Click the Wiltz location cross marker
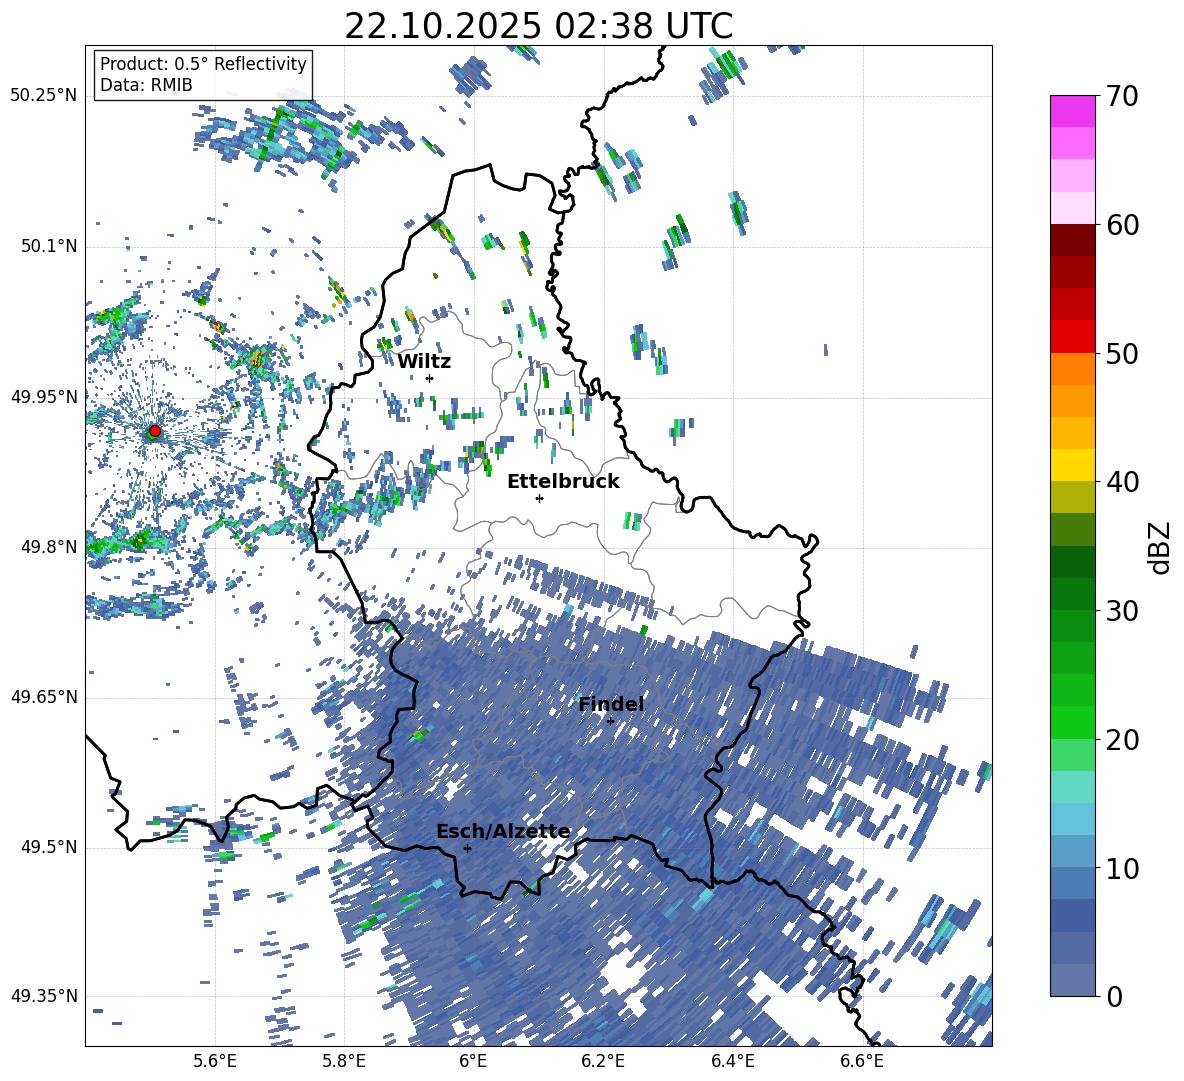The width and height of the screenshot is (1184, 1081). [x=430, y=378]
